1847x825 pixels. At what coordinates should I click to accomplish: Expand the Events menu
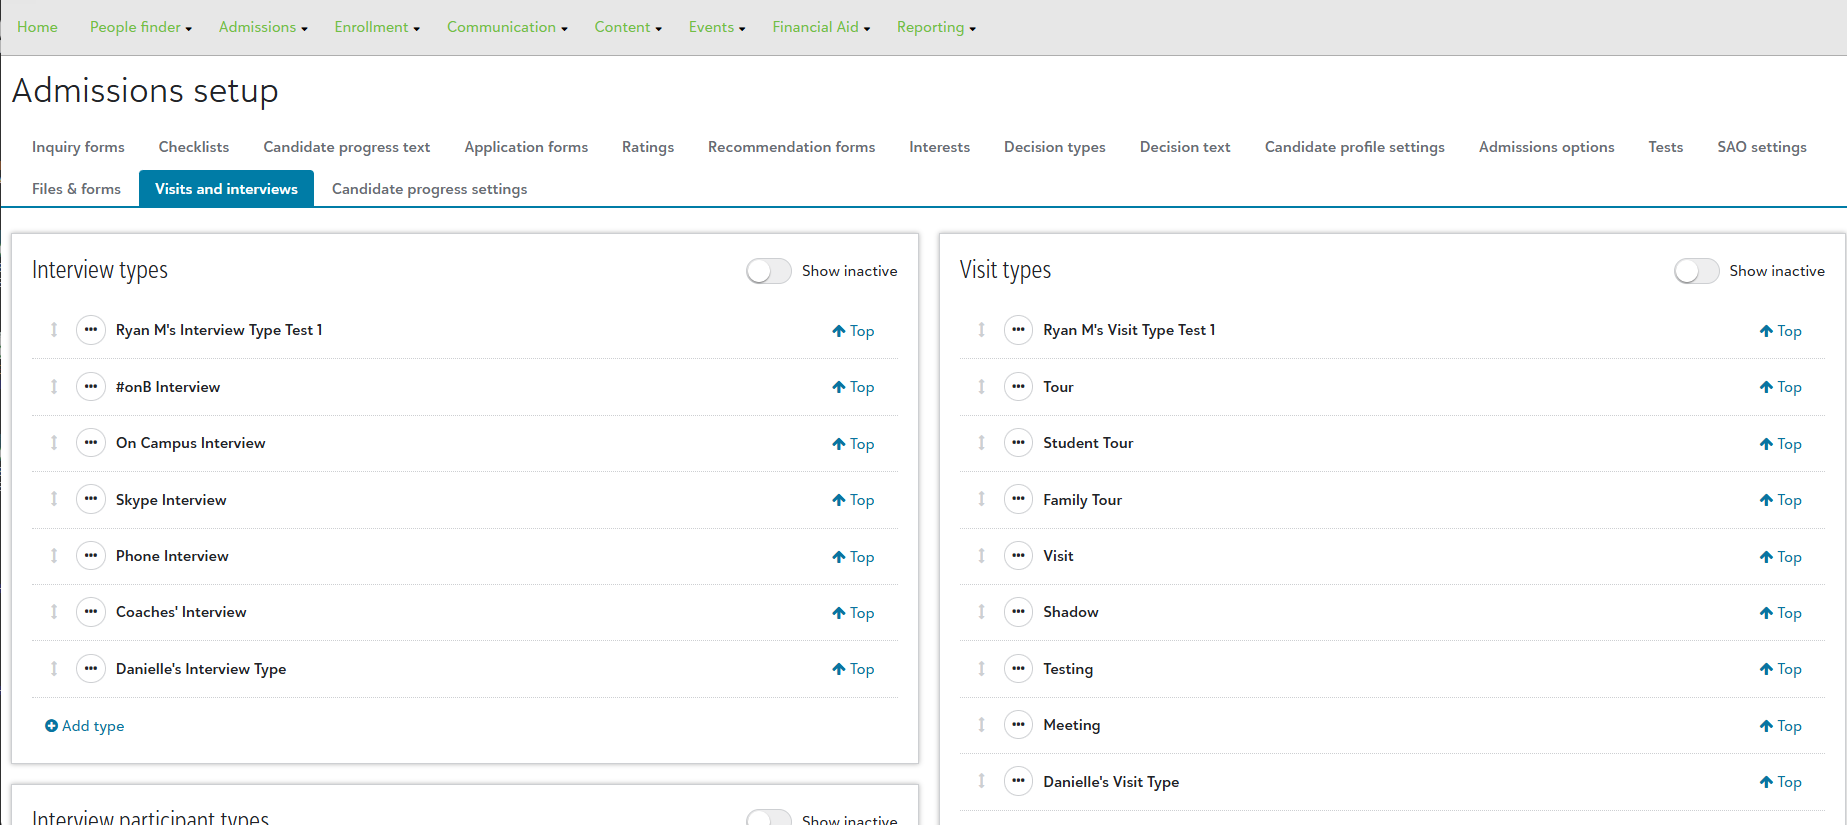pos(717,27)
